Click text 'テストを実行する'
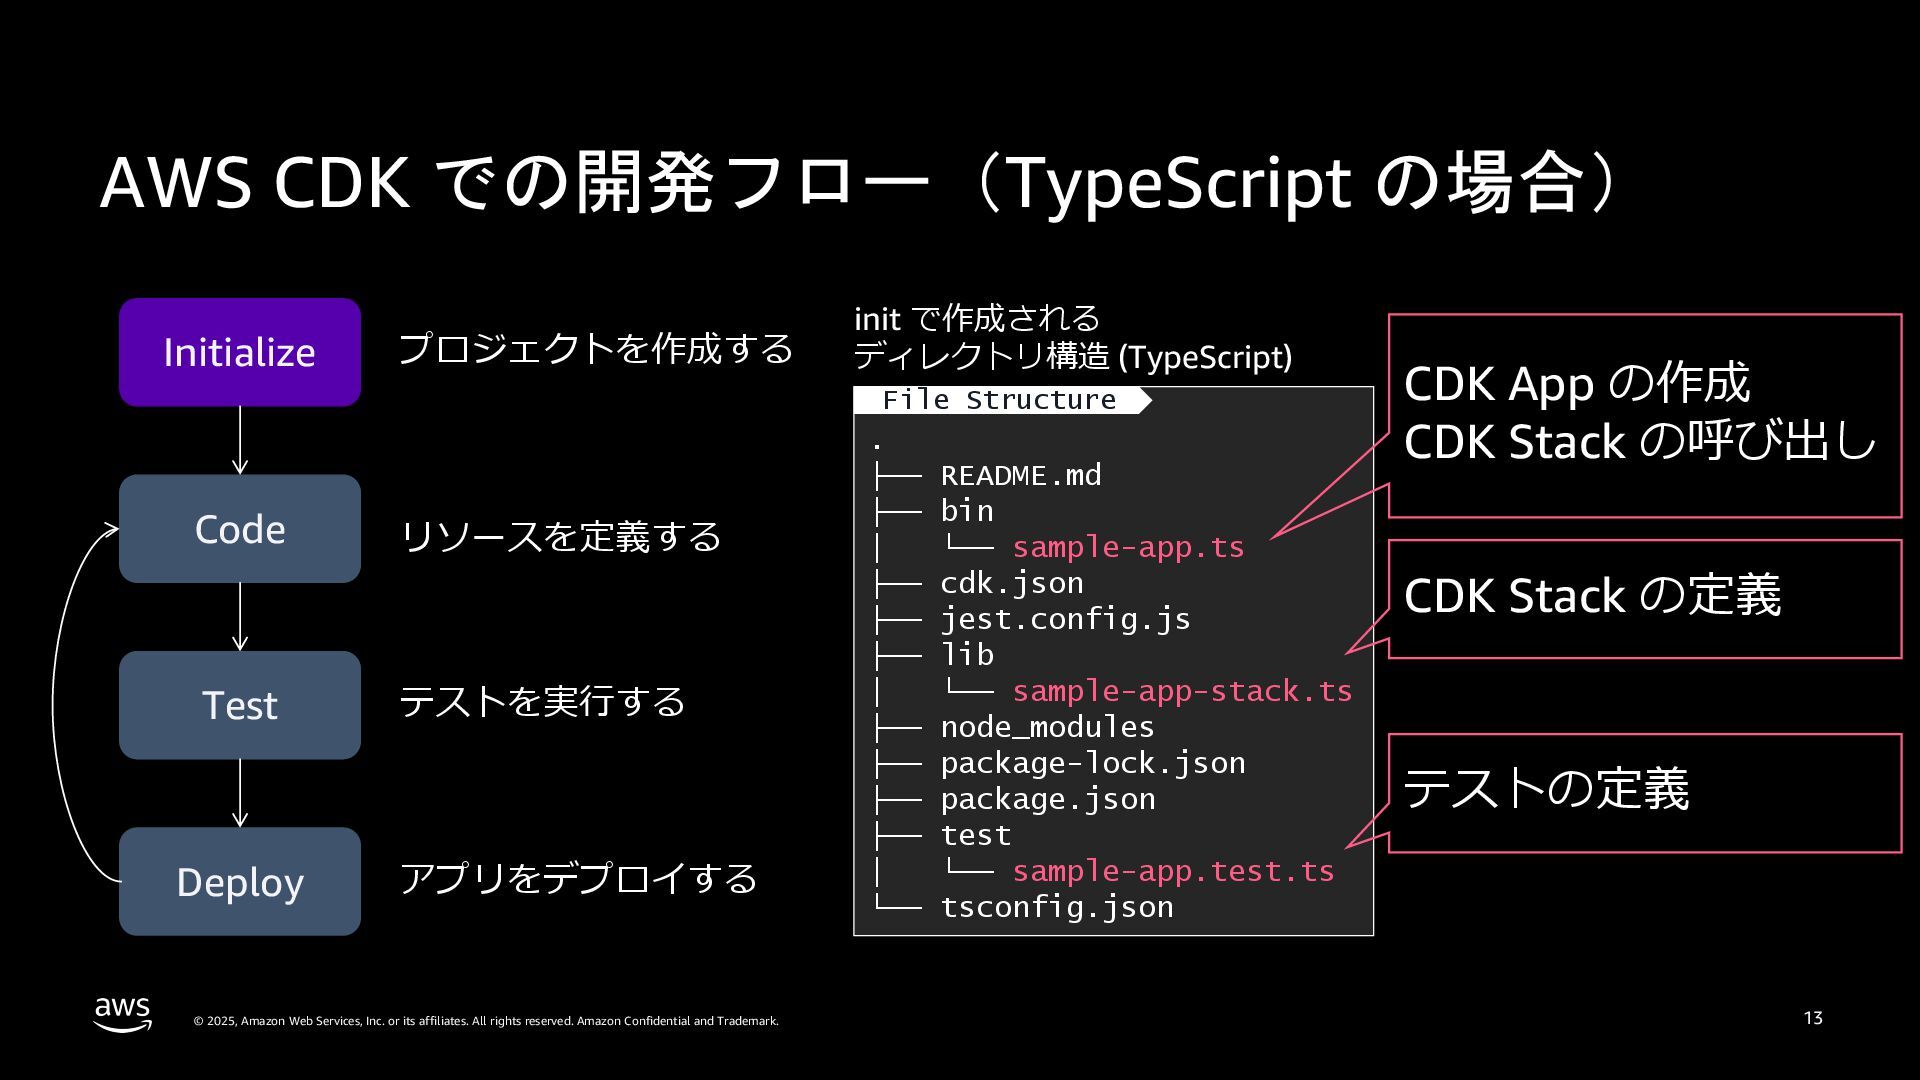The image size is (1920, 1080). pyautogui.click(x=542, y=702)
